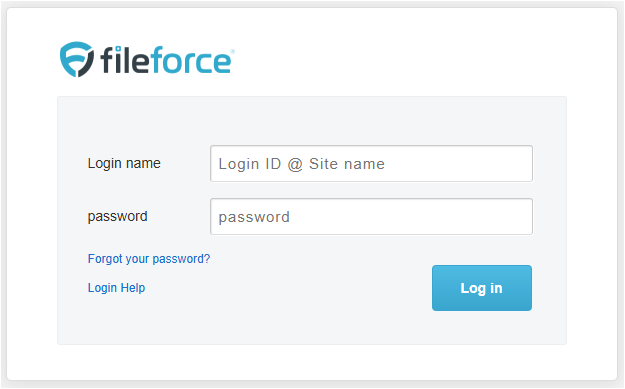Click the blue "force" part of logo
This screenshot has width=625, height=389.
[191, 60]
